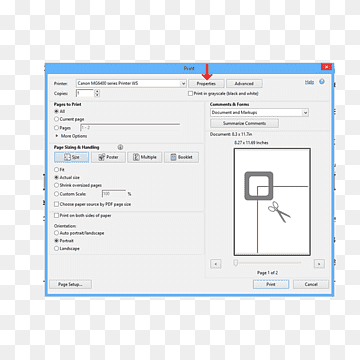
Task: Choose the Multiple pages button
Action: pos(145,157)
